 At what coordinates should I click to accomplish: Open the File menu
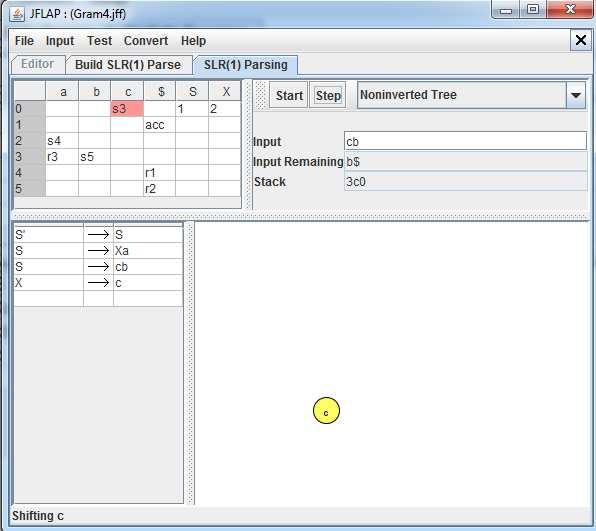pyautogui.click(x=24, y=41)
